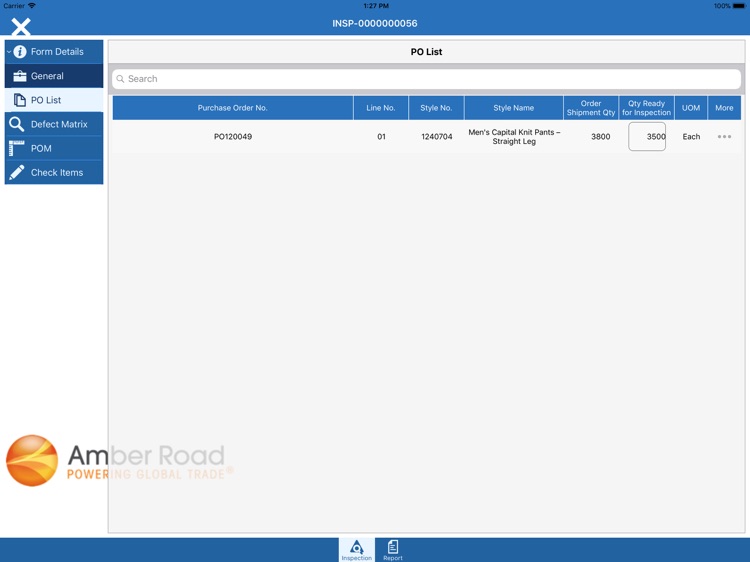
Task: Click the battery status icon
Action: click(739, 6)
